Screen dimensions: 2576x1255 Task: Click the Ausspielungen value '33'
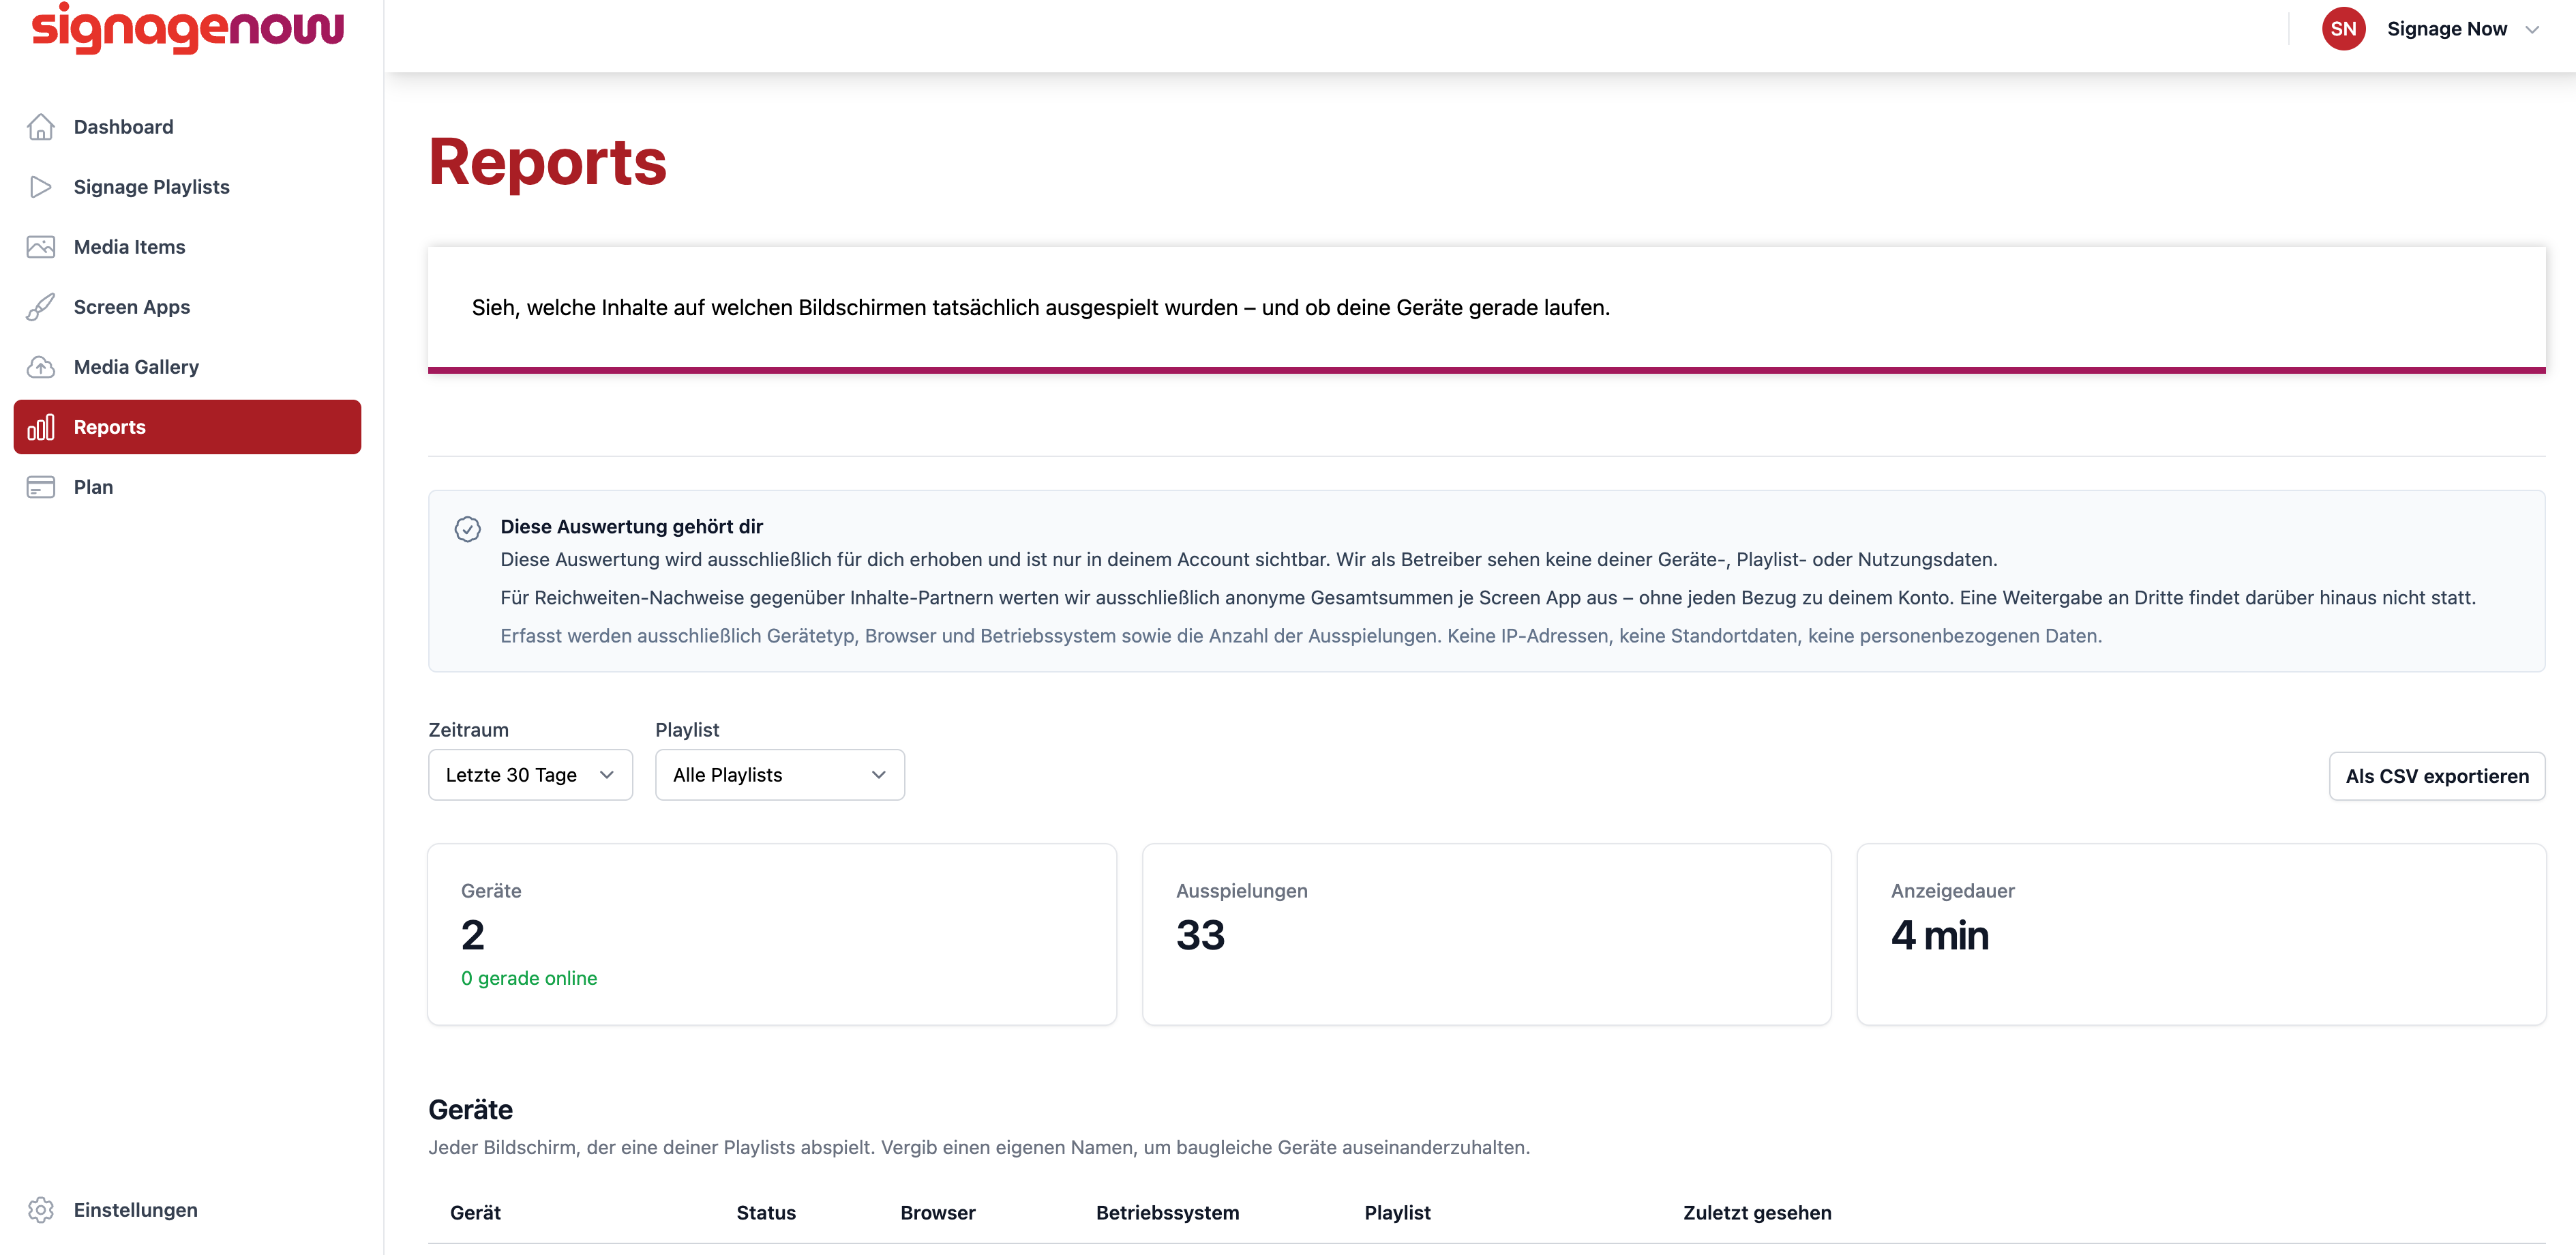(x=1200, y=935)
